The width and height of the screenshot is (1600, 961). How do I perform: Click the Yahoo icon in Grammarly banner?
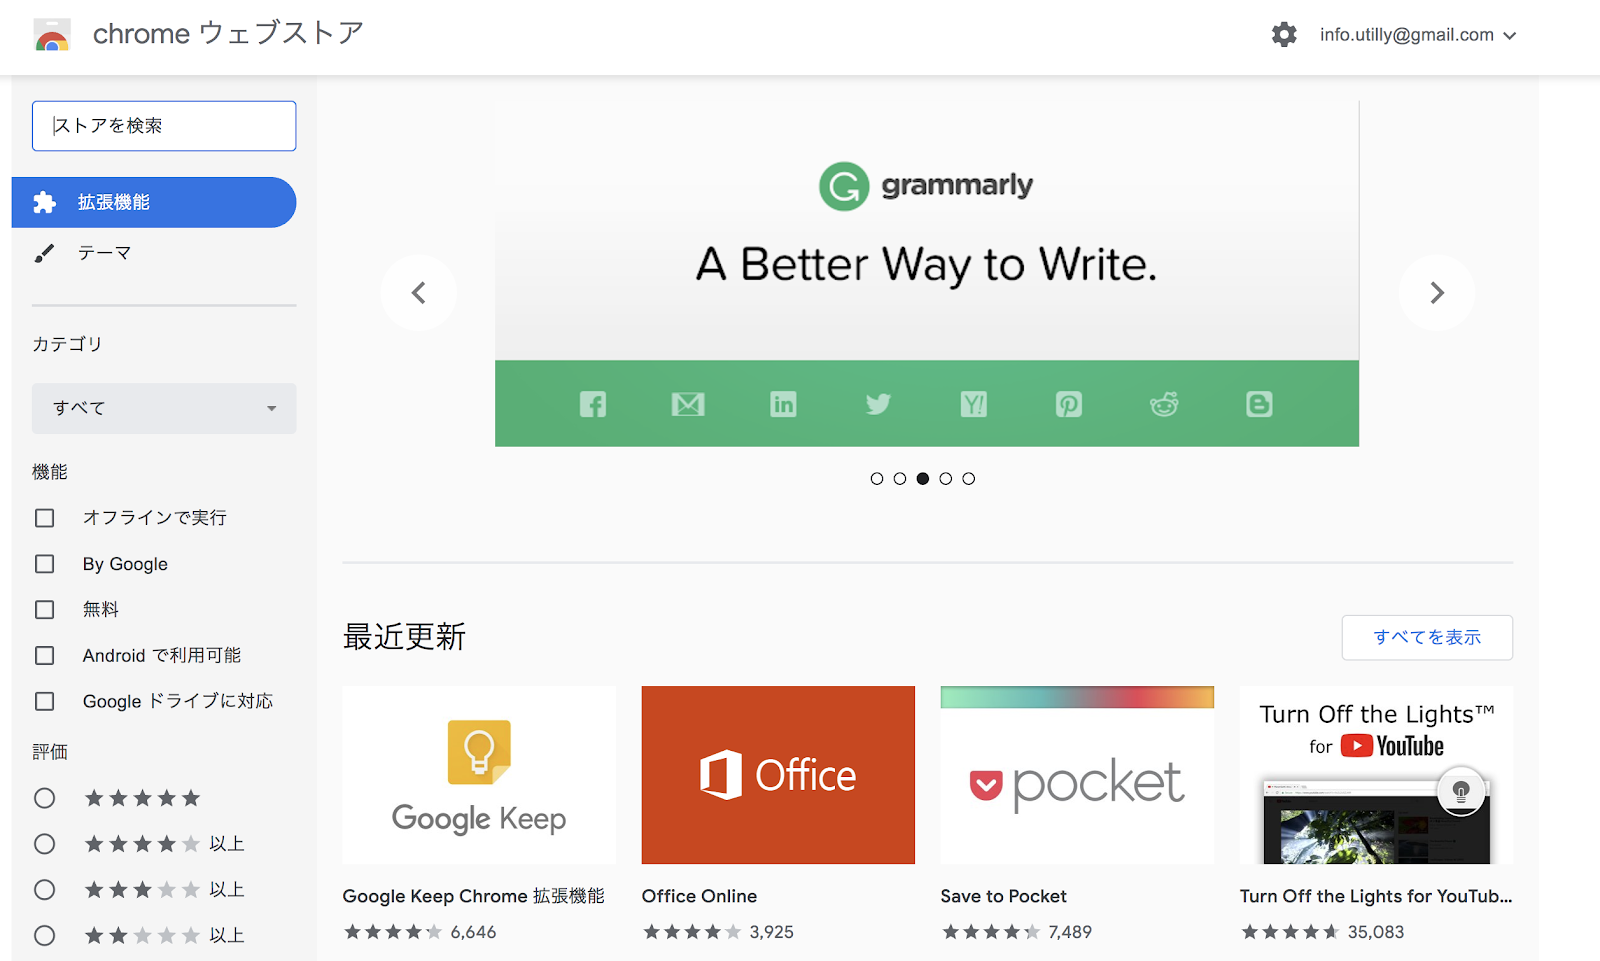click(x=973, y=404)
